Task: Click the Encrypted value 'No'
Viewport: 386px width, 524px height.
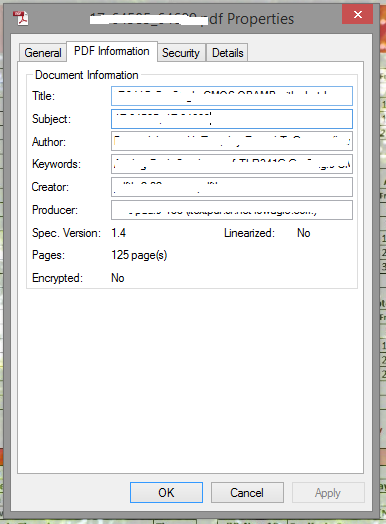Action: click(118, 278)
